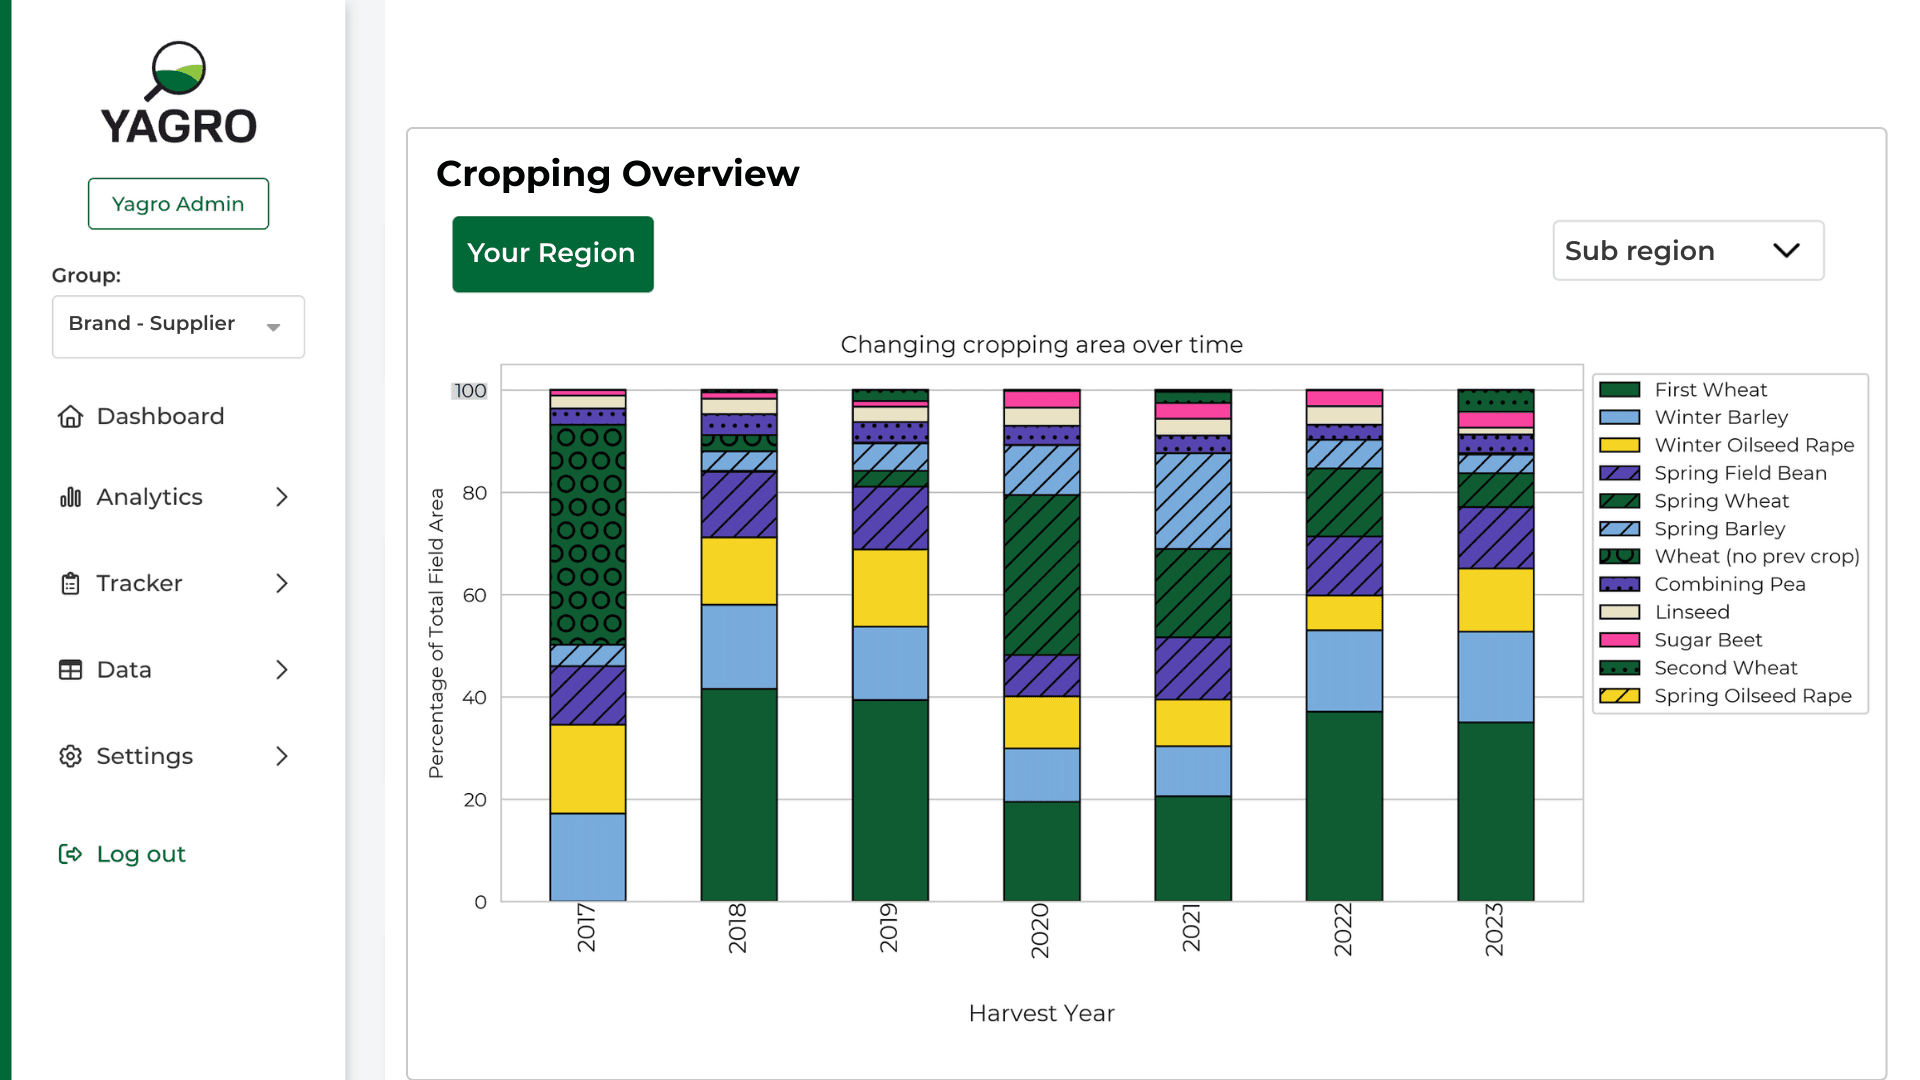Expand the Data submenu chevron
The height and width of the screenshot is (1080, 1920).
click(x=282, y=670)
